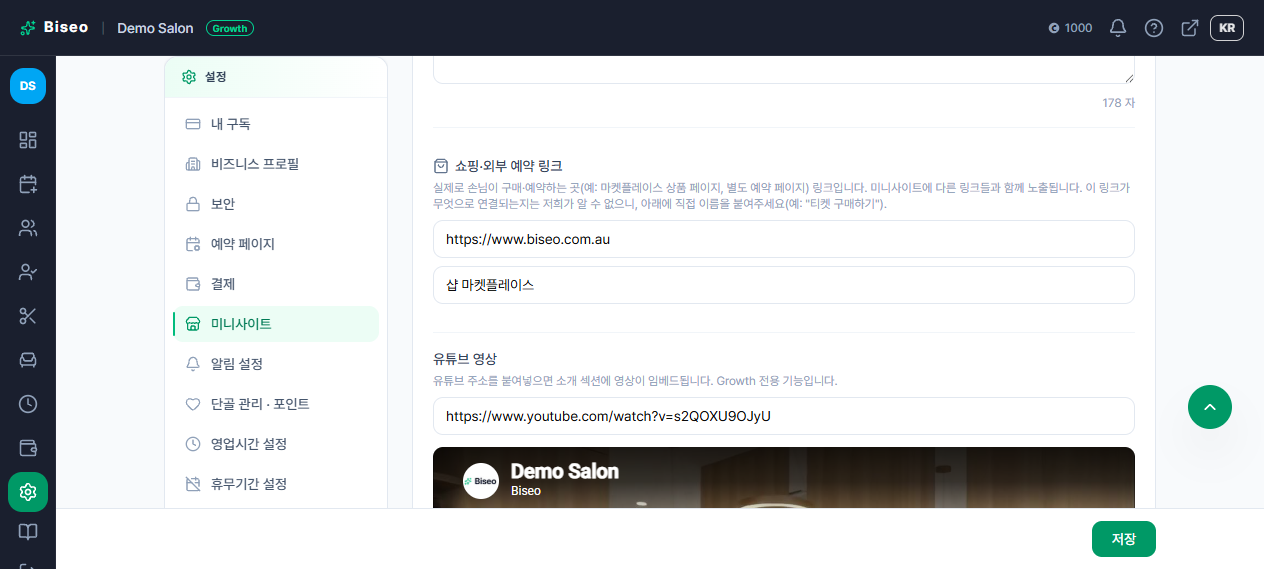The width and height of the screenshot is (1264, 569).
Task: Click the 유튜브 영상 section heading
Action: (465, 359)
